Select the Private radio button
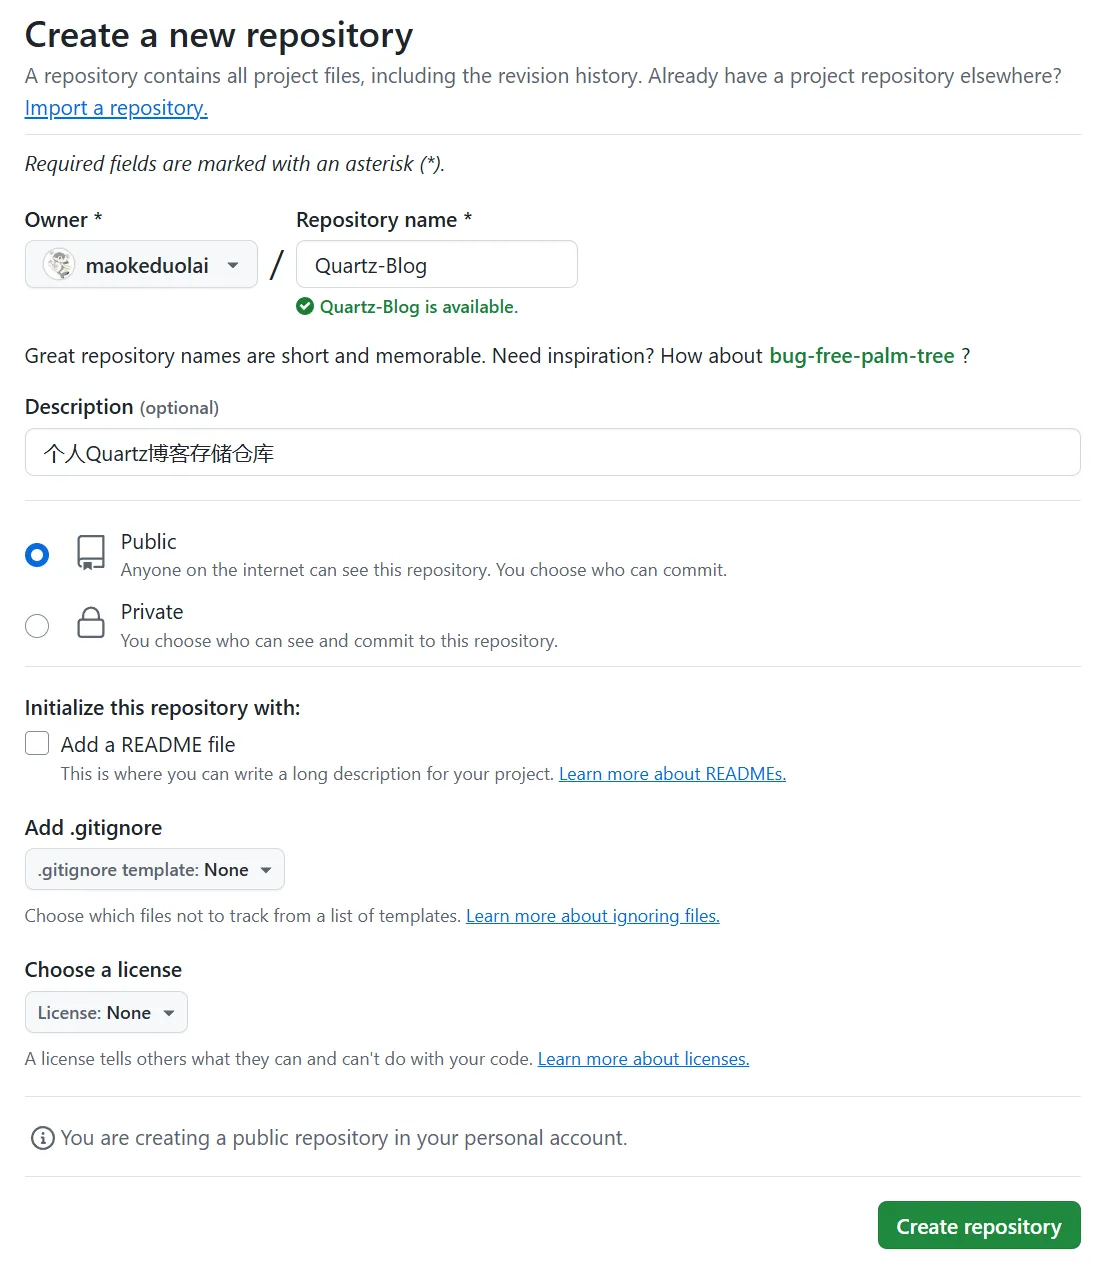The width and height of the screenshot is (1096, 1269). [x=37, y=625]
